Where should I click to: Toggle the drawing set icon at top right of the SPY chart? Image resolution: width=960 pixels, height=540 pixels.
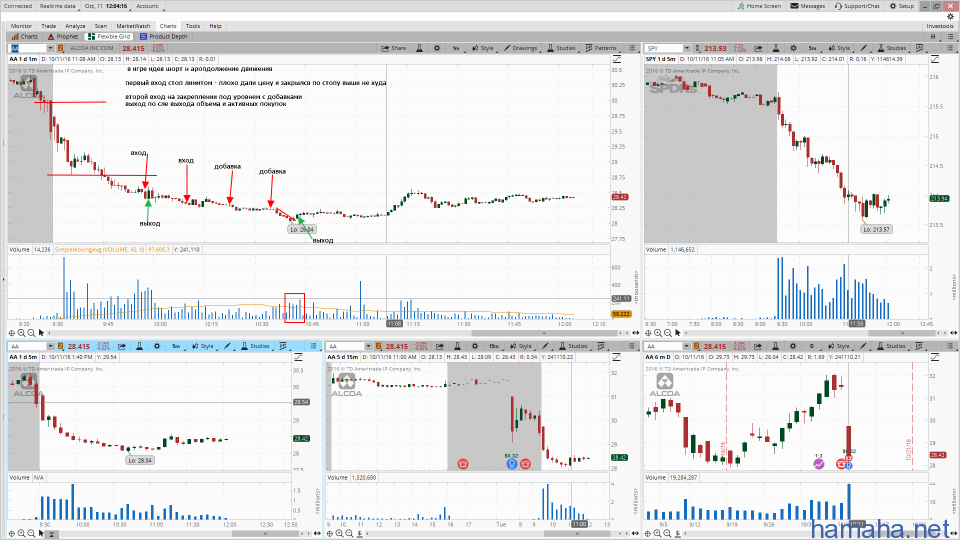(x=935, y=59)
